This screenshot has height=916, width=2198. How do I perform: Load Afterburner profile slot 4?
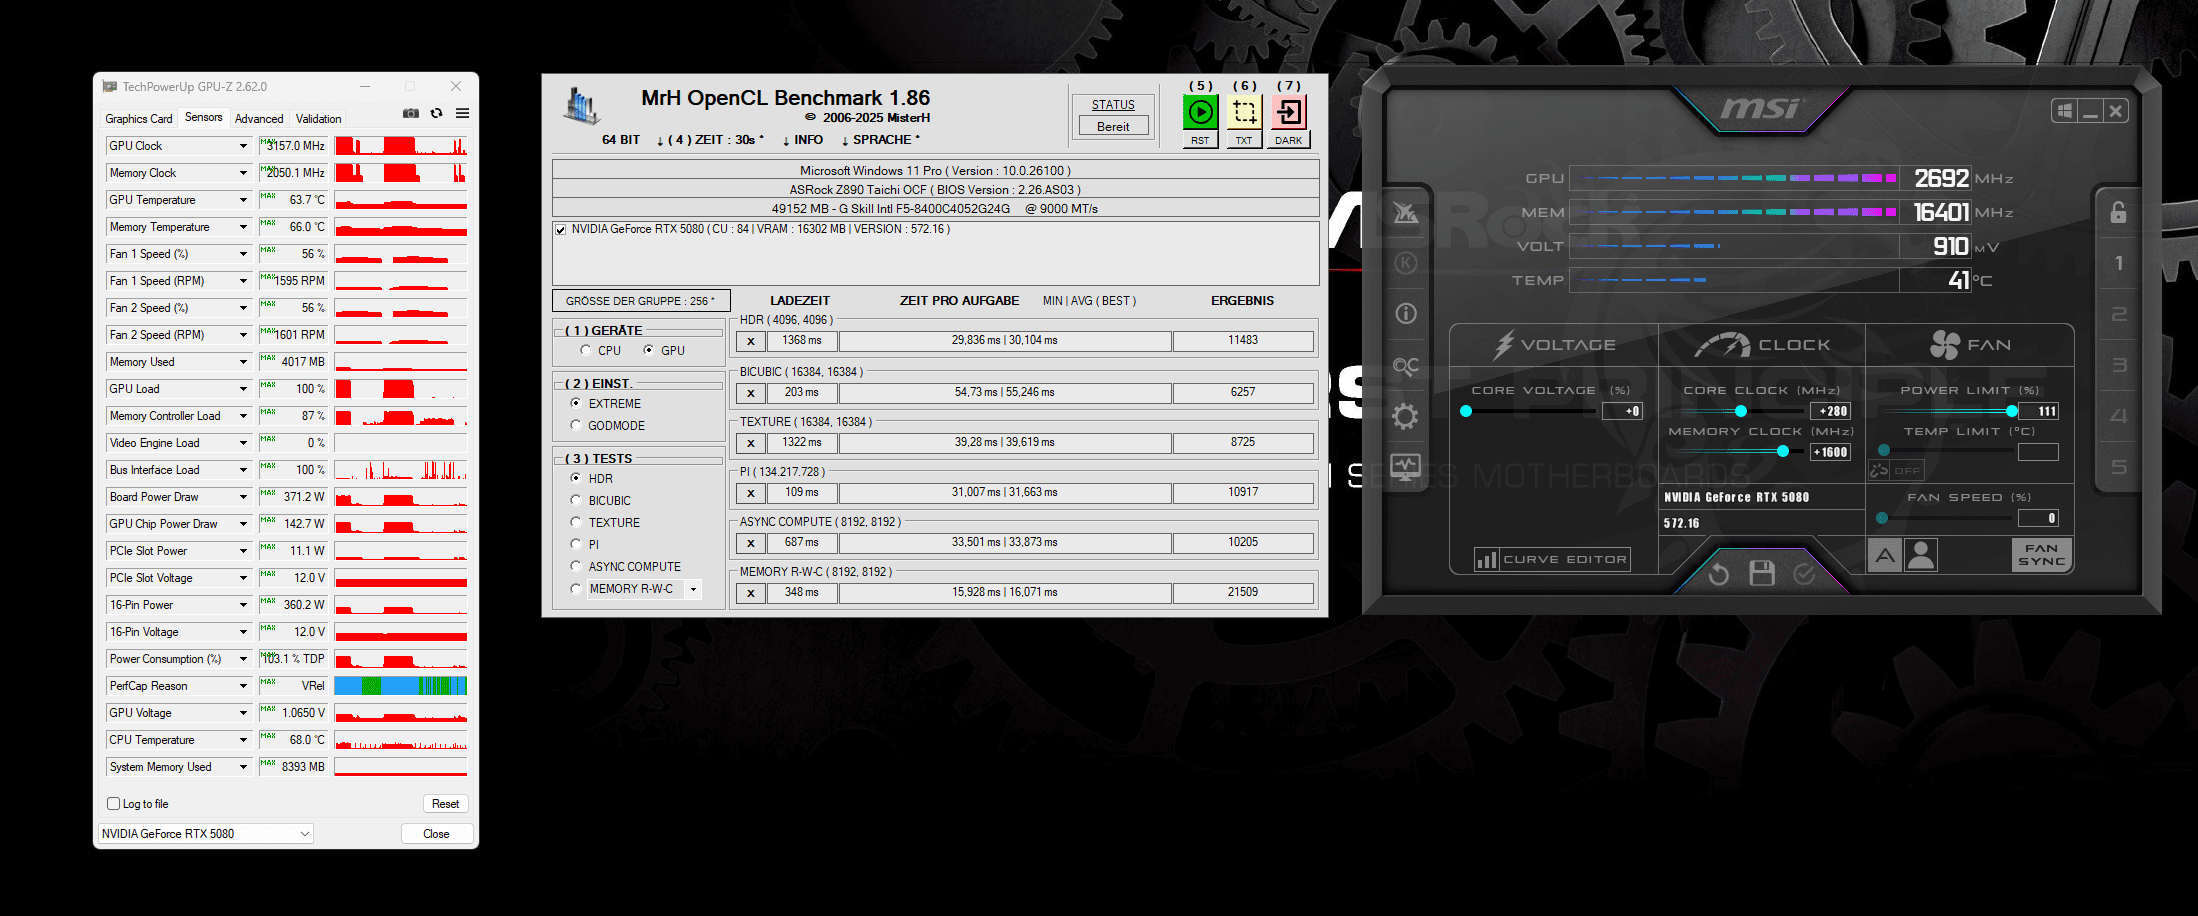coord(2118,417)
